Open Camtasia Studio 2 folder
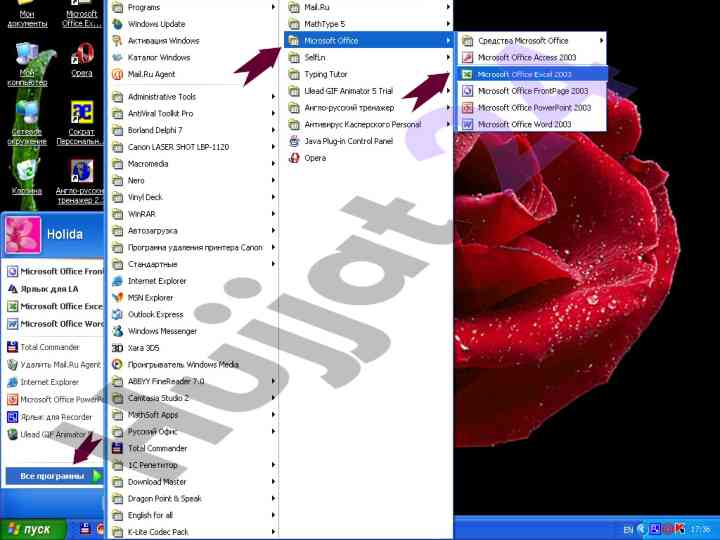 tap(193, 398)
